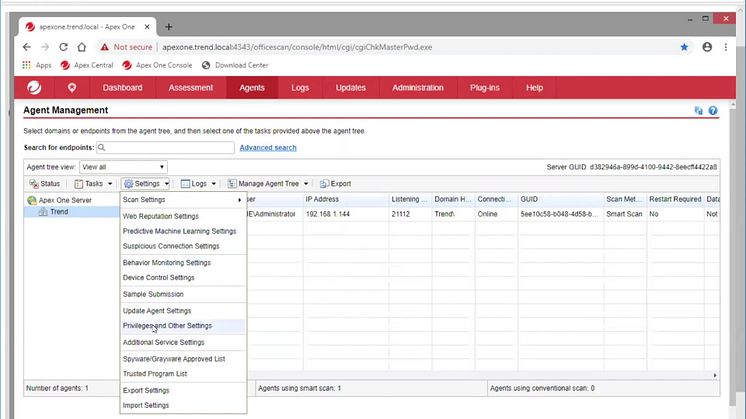Open the Agent tree view dropdown
Image resolution: width=746 pixels, height=419 pixels.
pos(124,167)
